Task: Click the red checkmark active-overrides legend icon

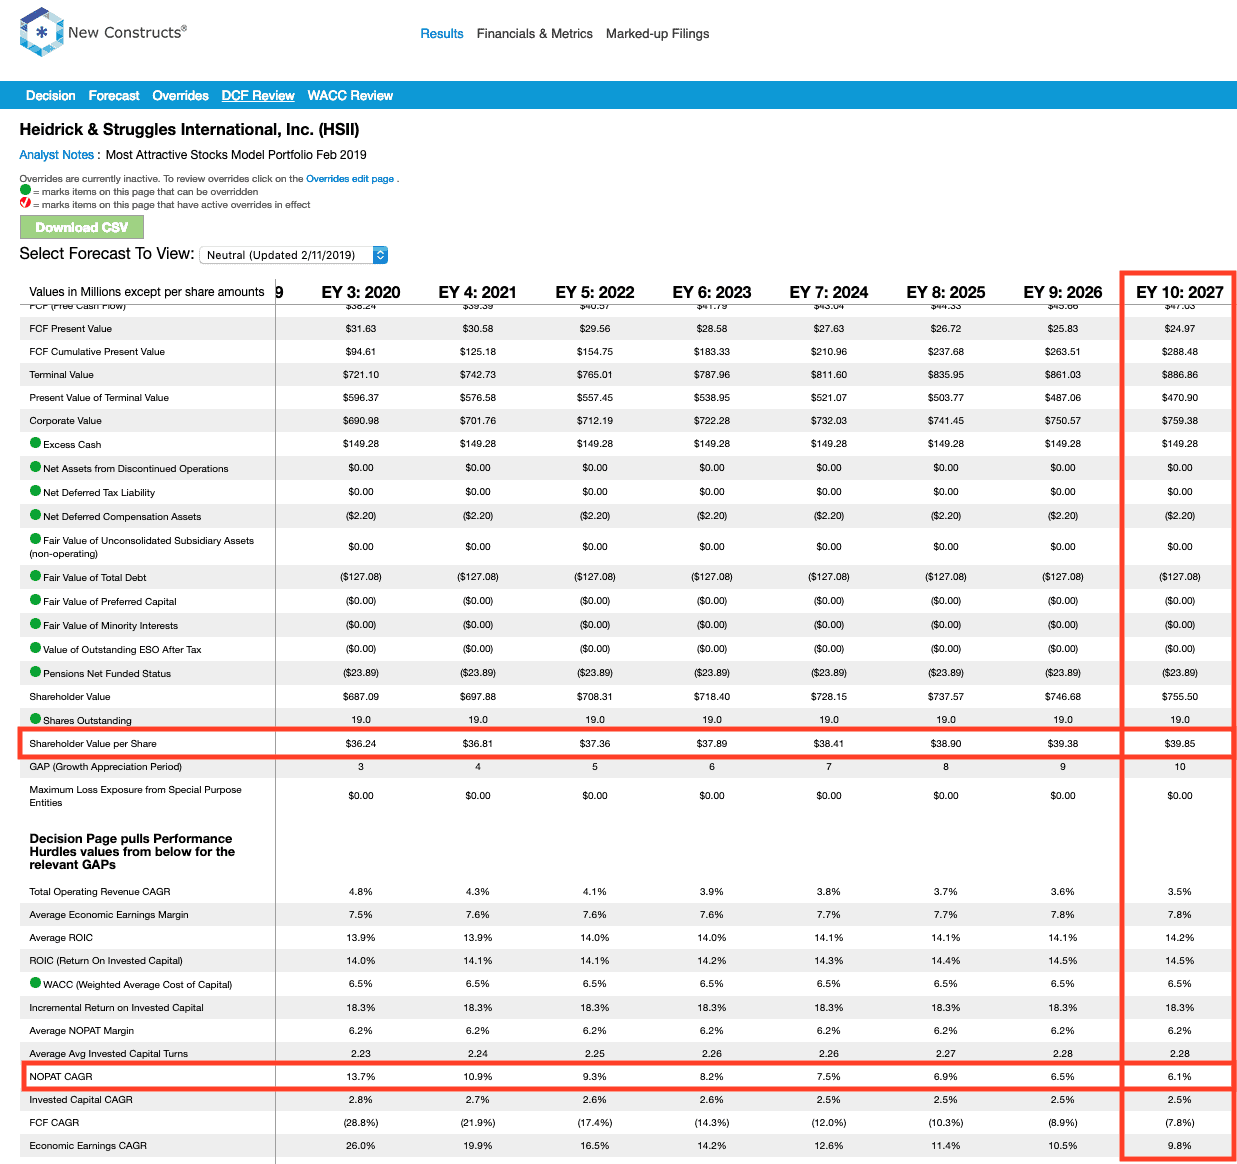Action: [25, 203]
